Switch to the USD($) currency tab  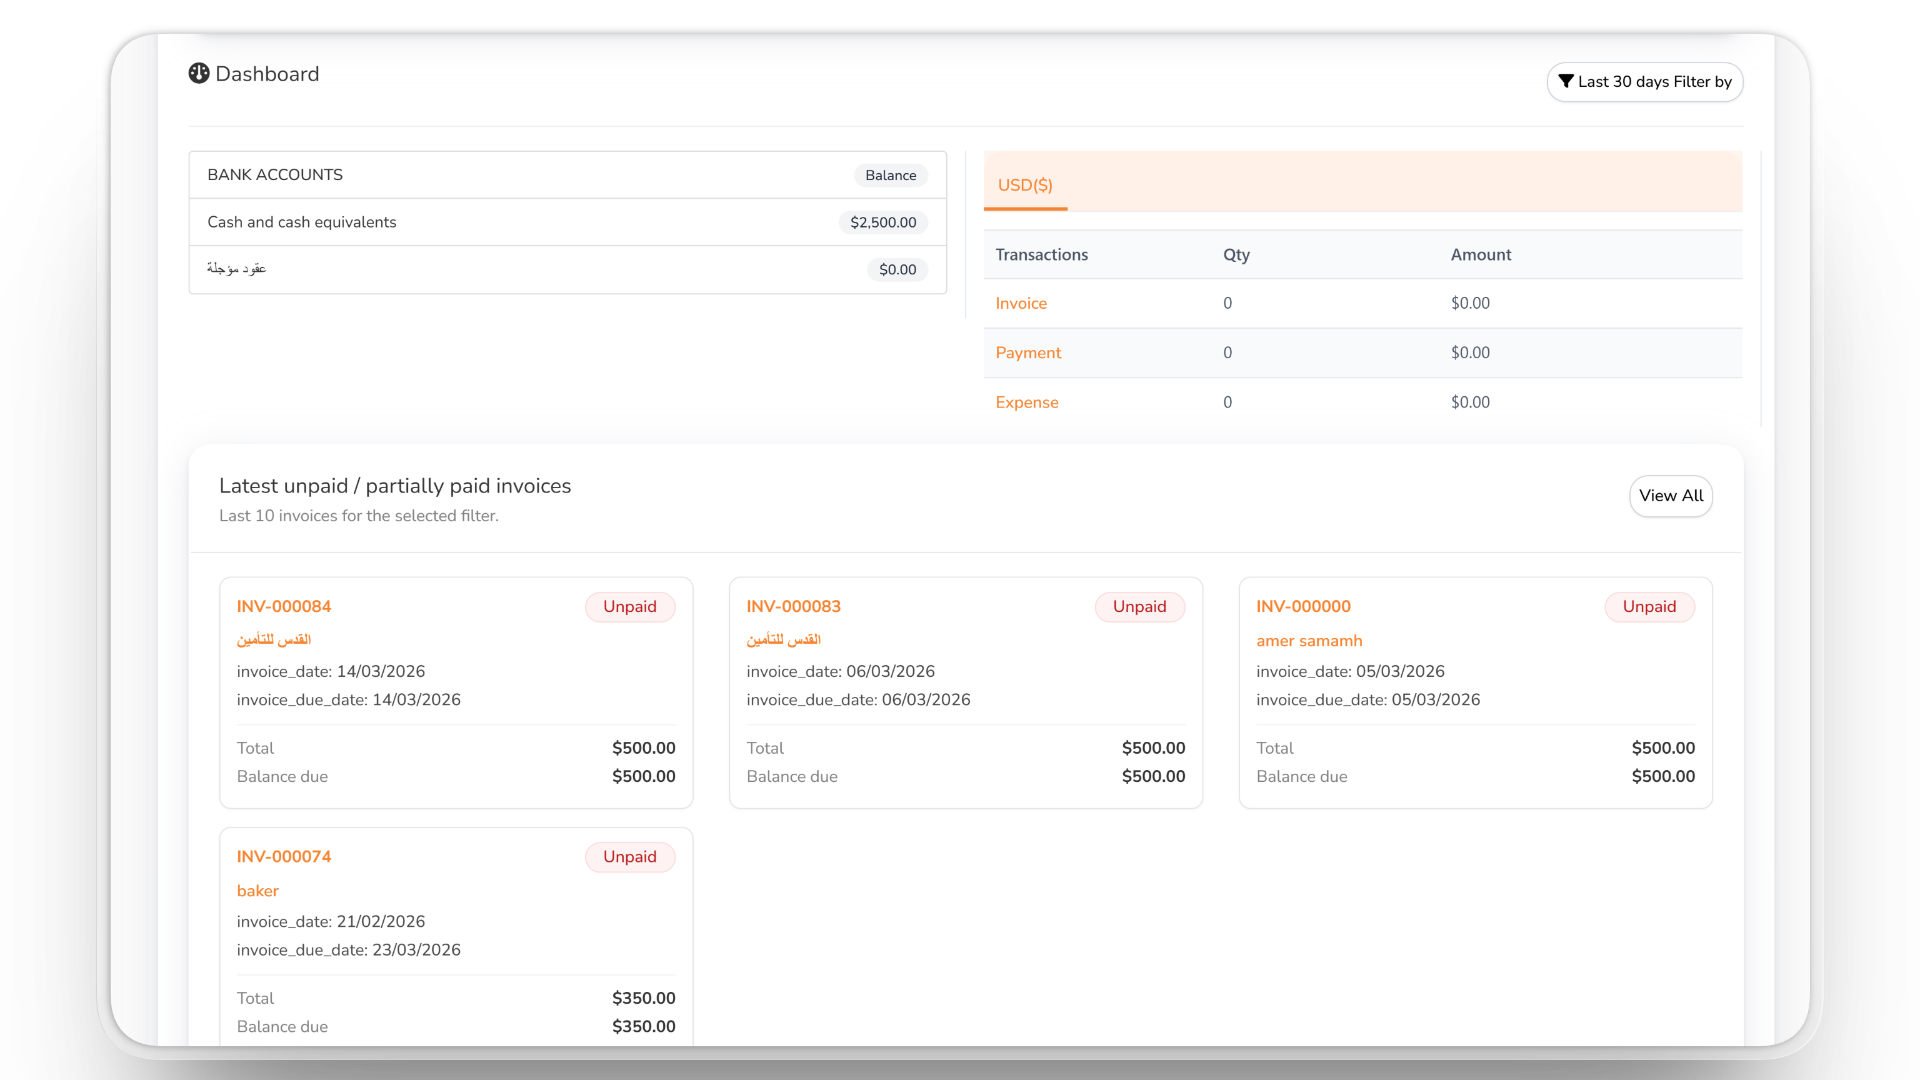(x=1024, y=185)
